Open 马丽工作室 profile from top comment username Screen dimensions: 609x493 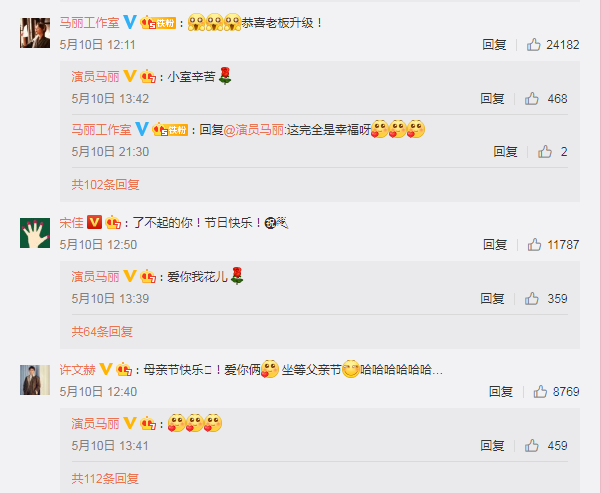pyautogui.click(x=89, y=23)
